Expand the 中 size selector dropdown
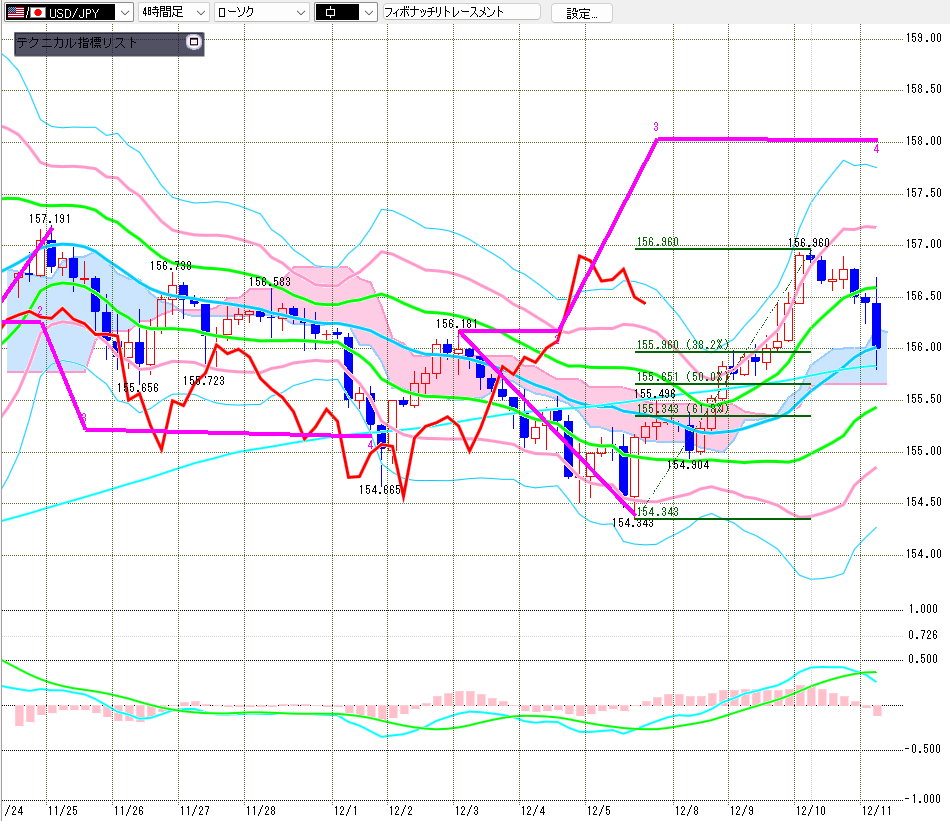 pyautogui.click(x=367, y=12)
